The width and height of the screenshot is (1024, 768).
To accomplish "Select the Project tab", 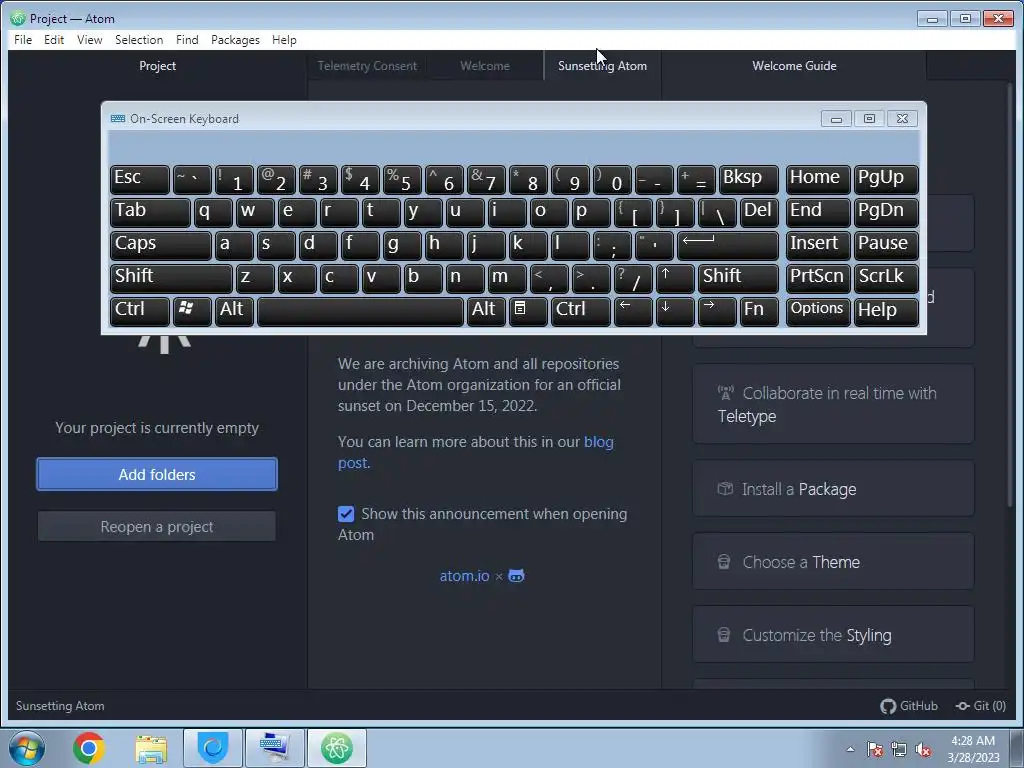I will point(157,66).
